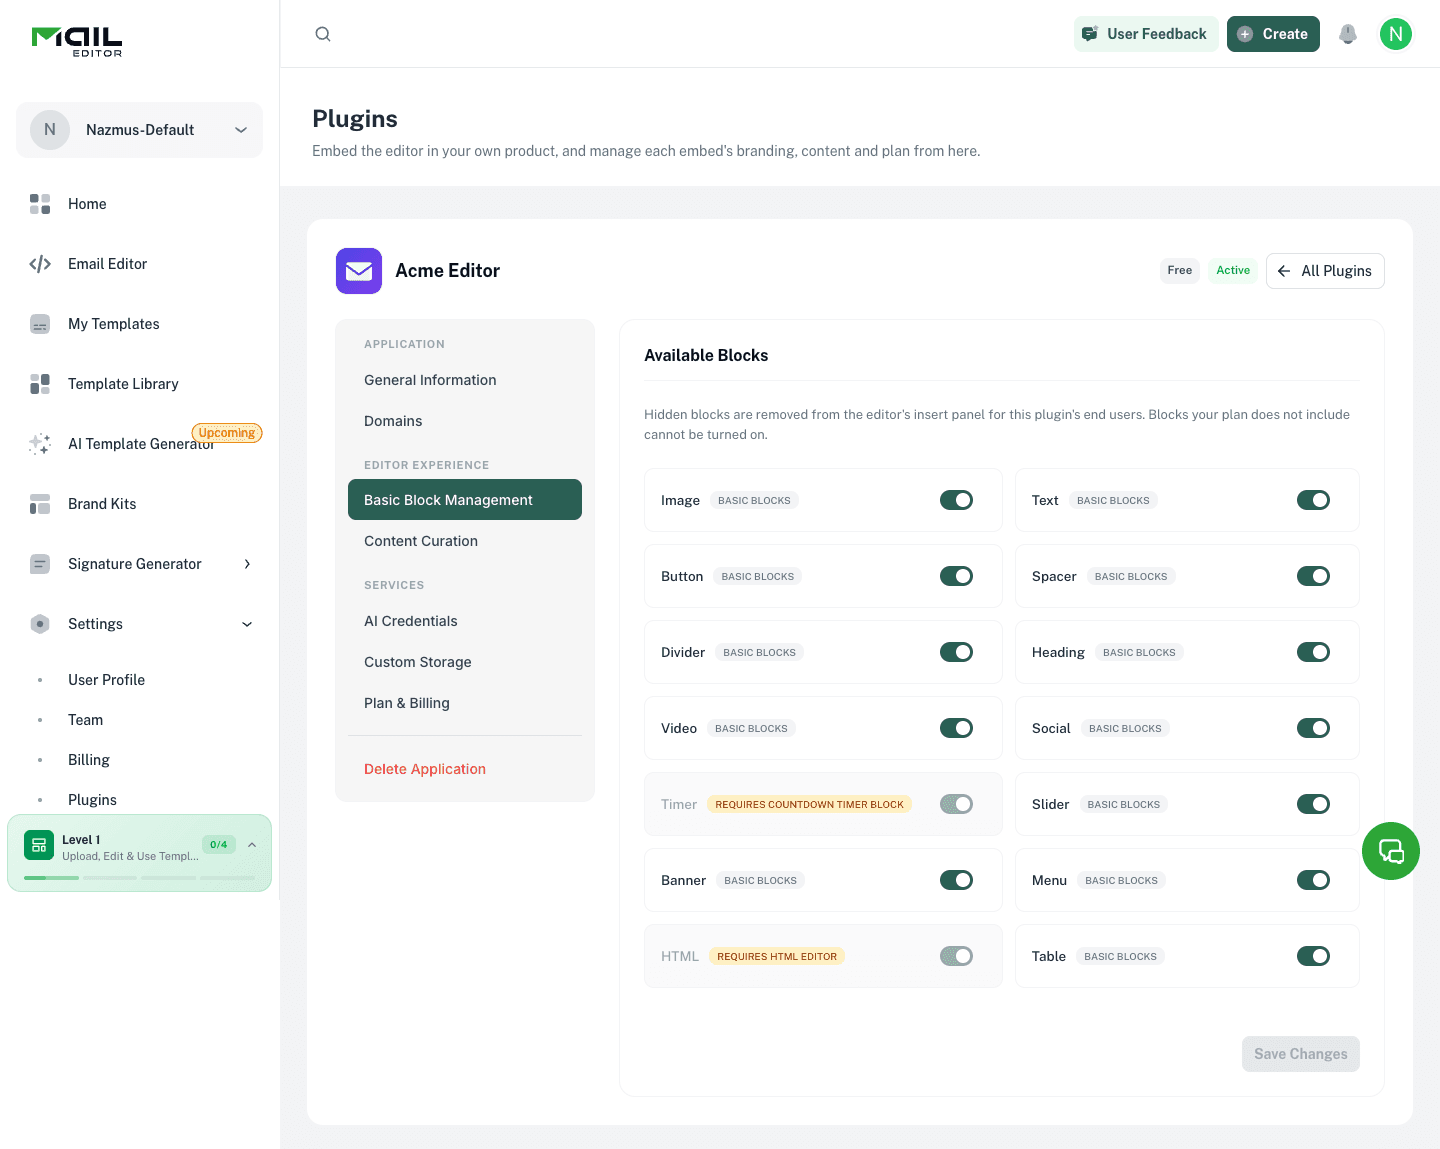Click the Signature Generator icon

[x=40, y=564]
